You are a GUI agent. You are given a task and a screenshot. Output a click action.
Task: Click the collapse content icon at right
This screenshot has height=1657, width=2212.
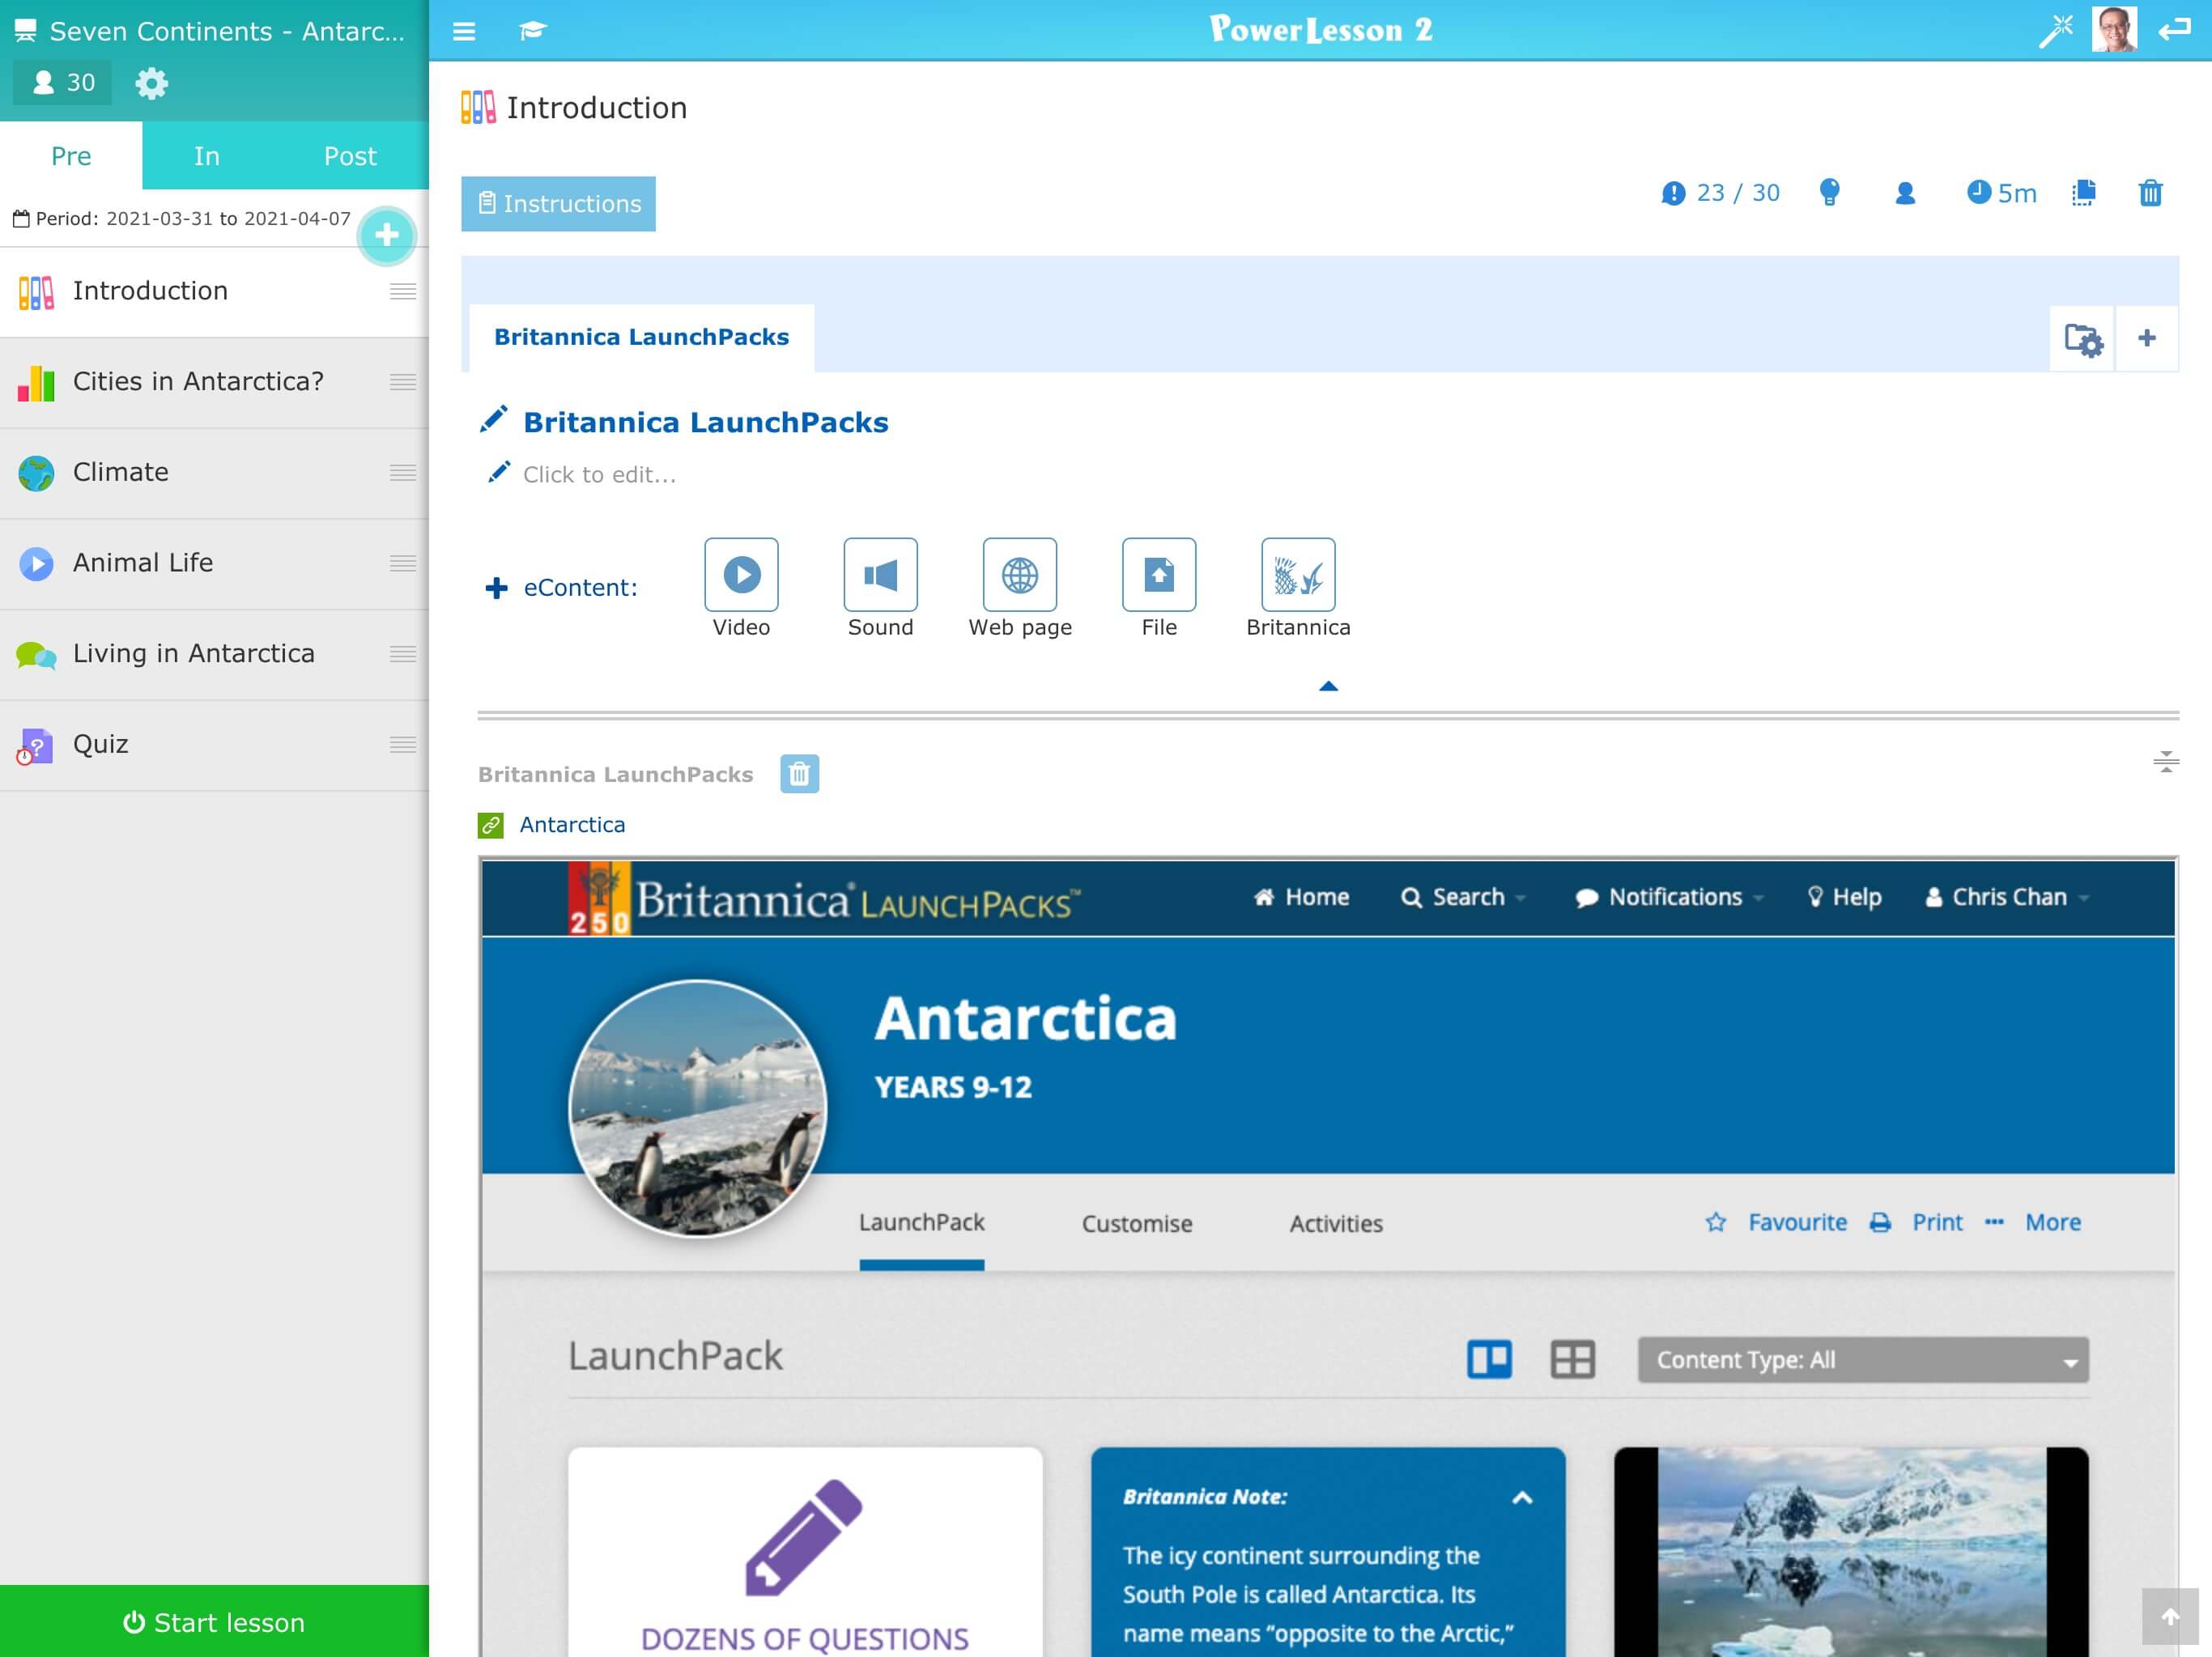[x=2165, y=762]
